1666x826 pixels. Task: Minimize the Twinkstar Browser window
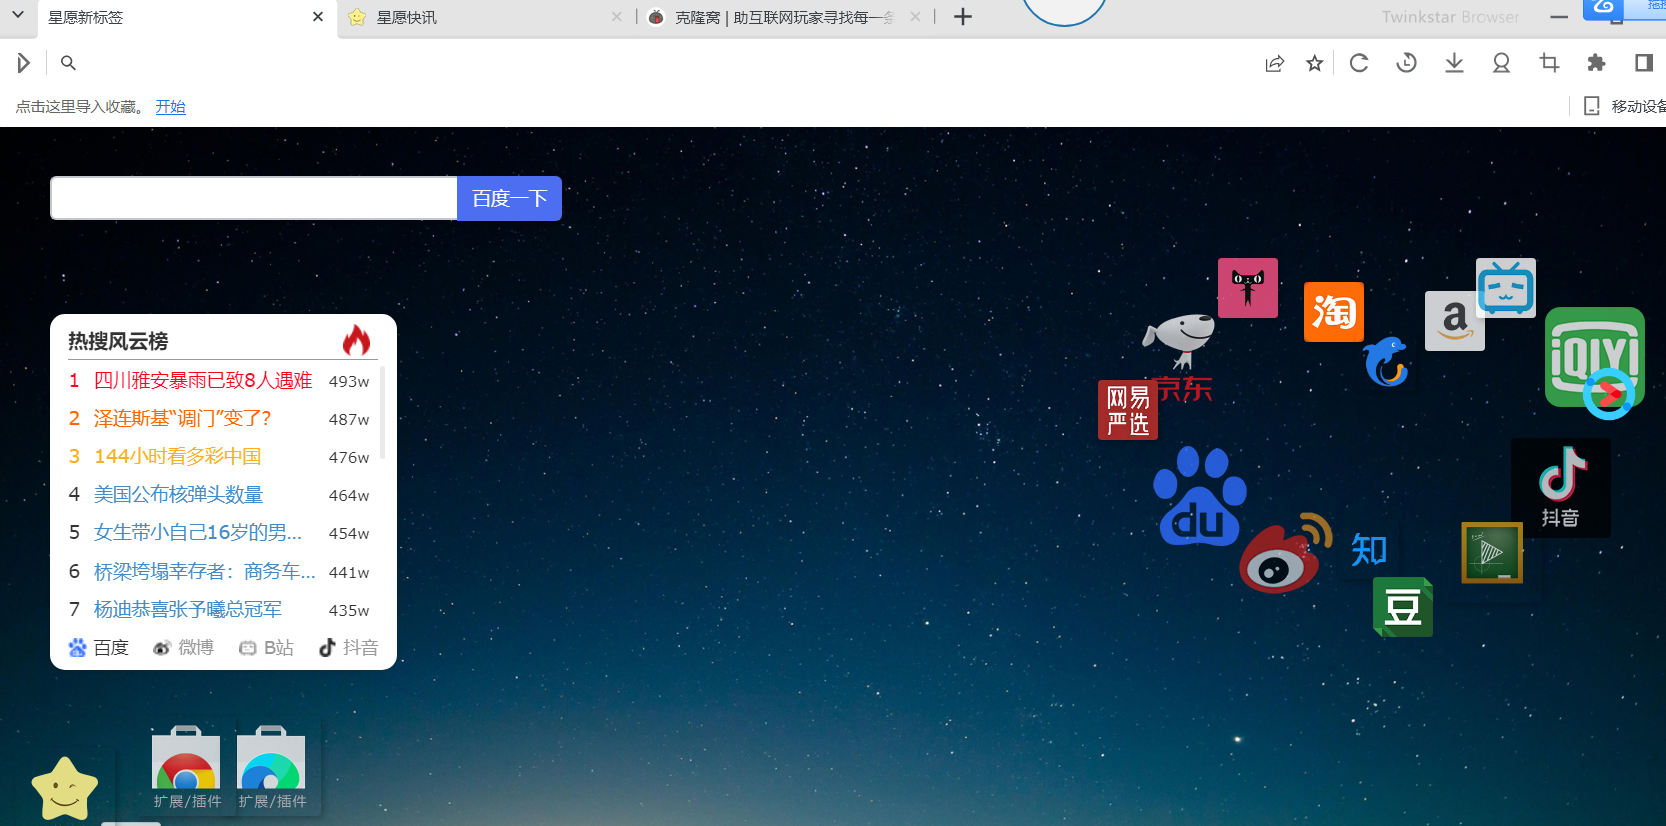[1559, 17]
